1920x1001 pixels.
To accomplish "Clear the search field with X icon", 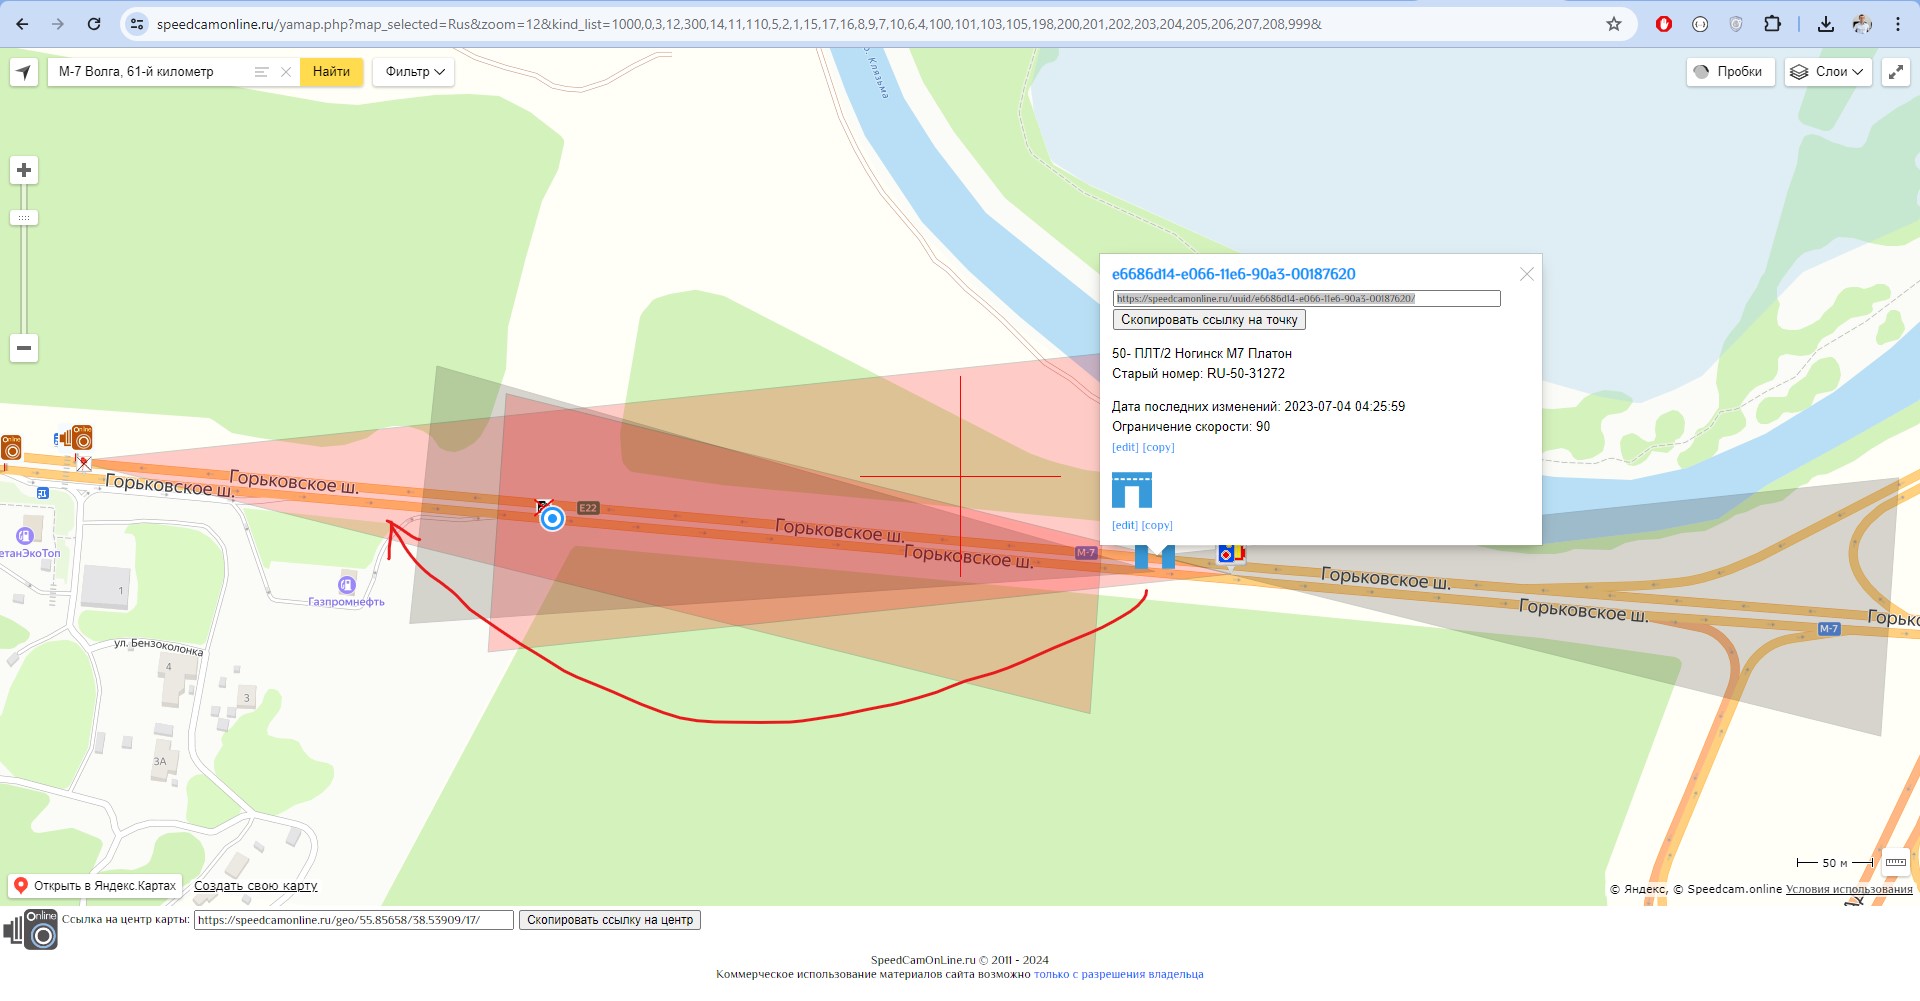I will click(x=286, y=72).
